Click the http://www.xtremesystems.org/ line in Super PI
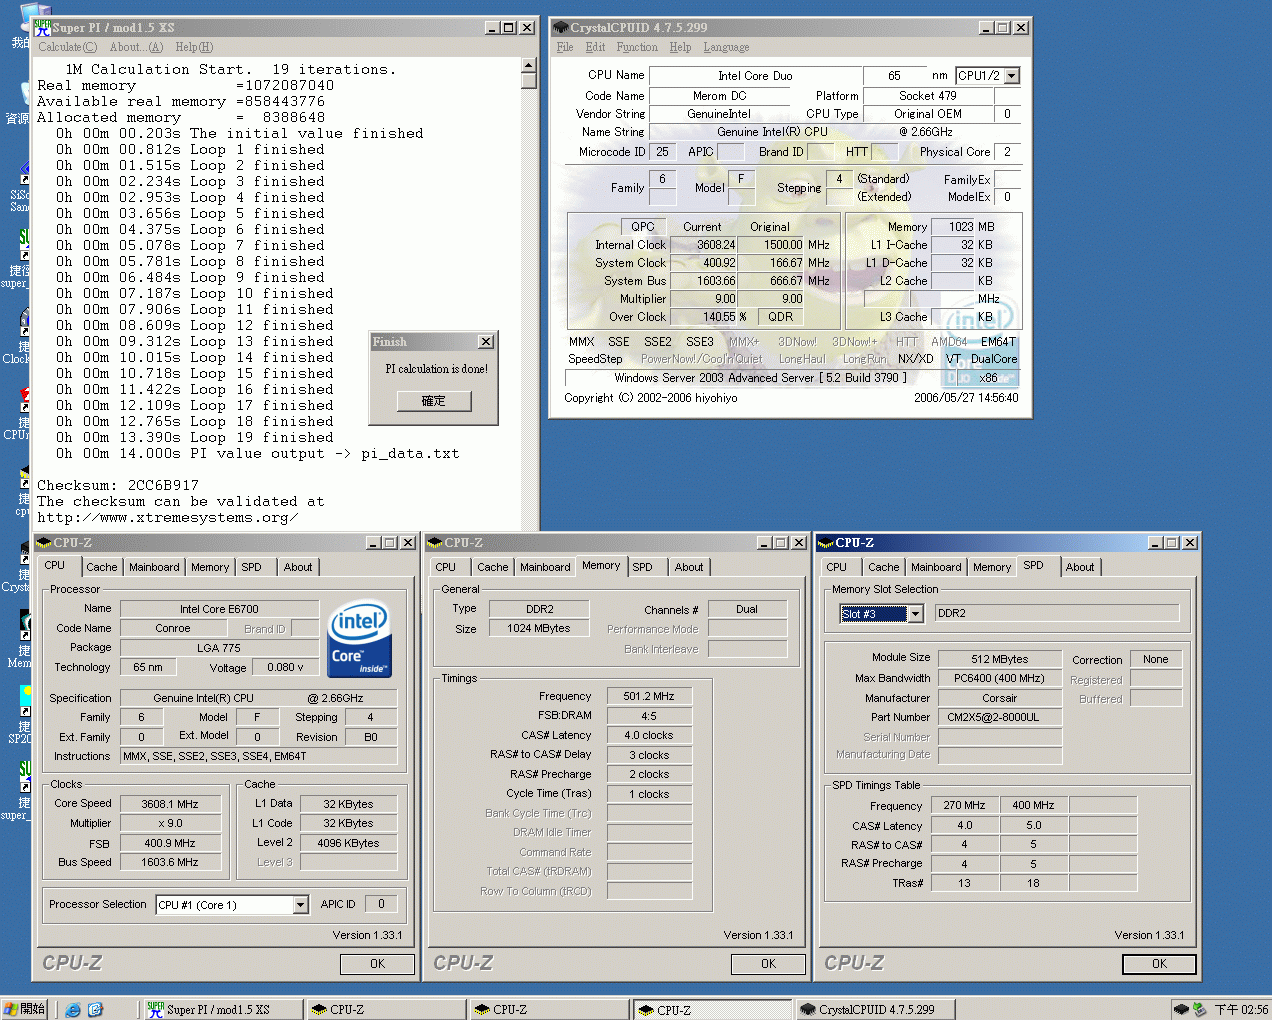The image size is (1272, 1020). coord(168,518)
